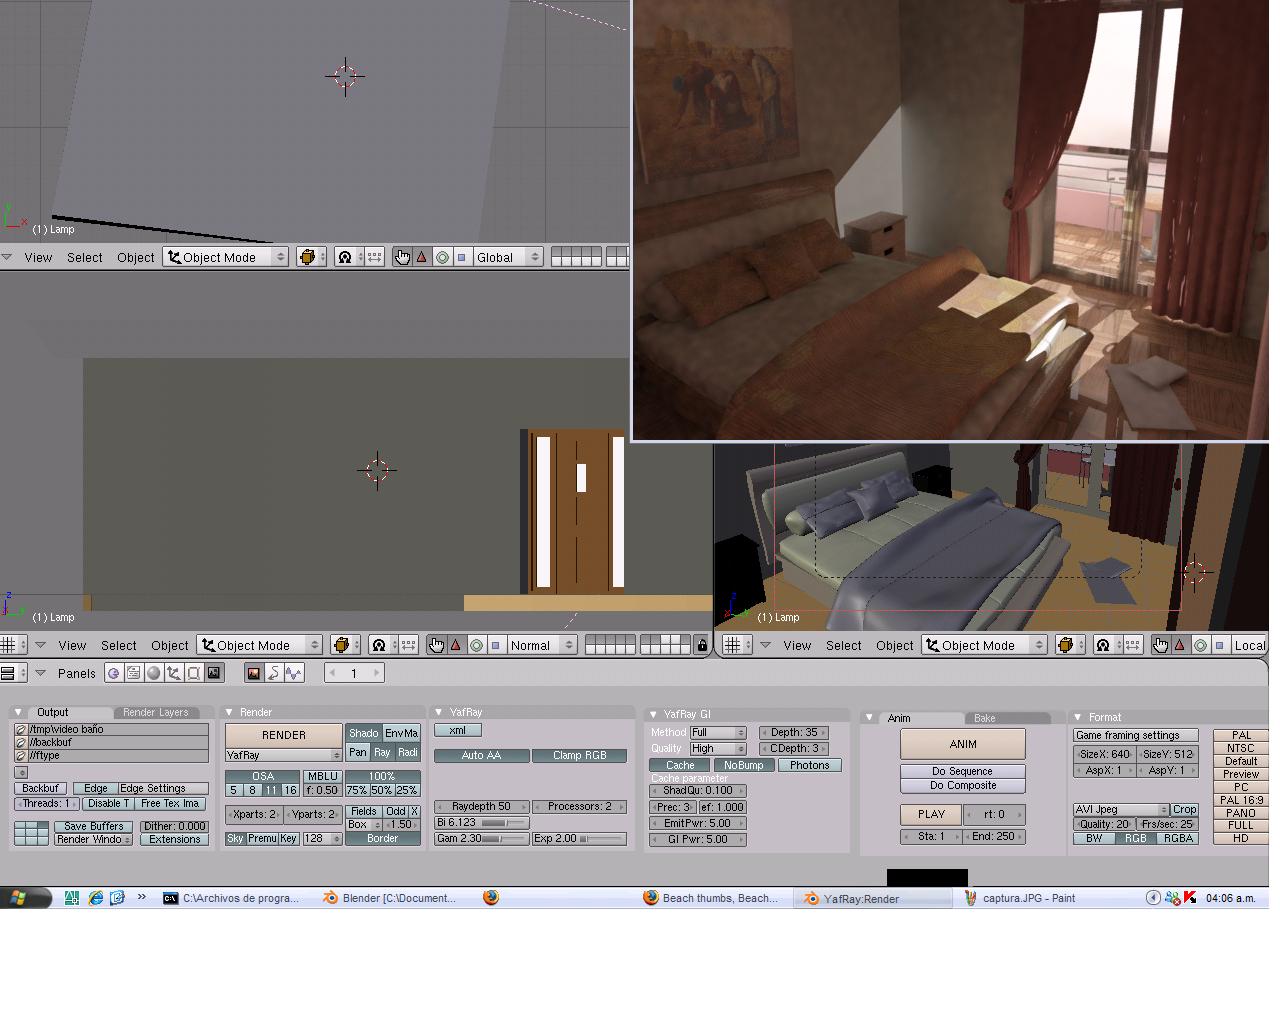Toggle the Shado shadows option

pyautogui.click(x=363, y=733)
